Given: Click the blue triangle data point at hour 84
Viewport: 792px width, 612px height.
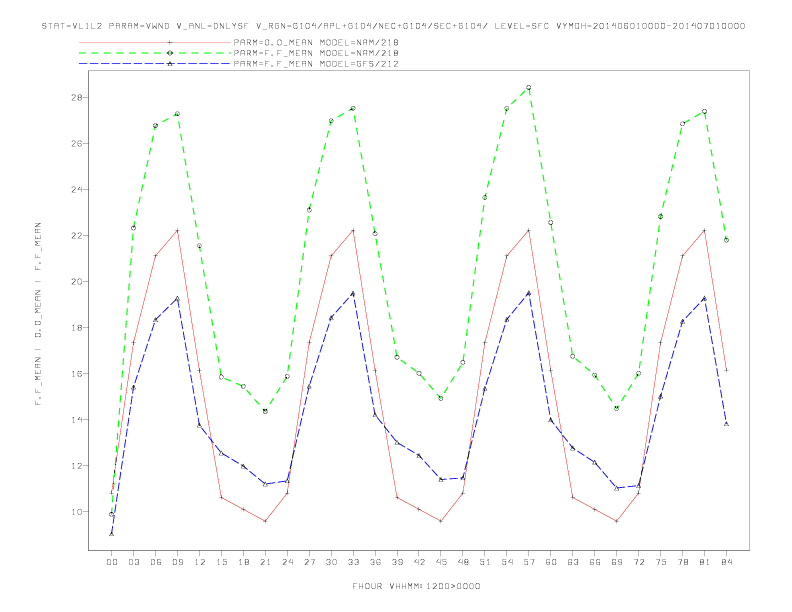Looking at the screenshot, I should click(726, 424).
